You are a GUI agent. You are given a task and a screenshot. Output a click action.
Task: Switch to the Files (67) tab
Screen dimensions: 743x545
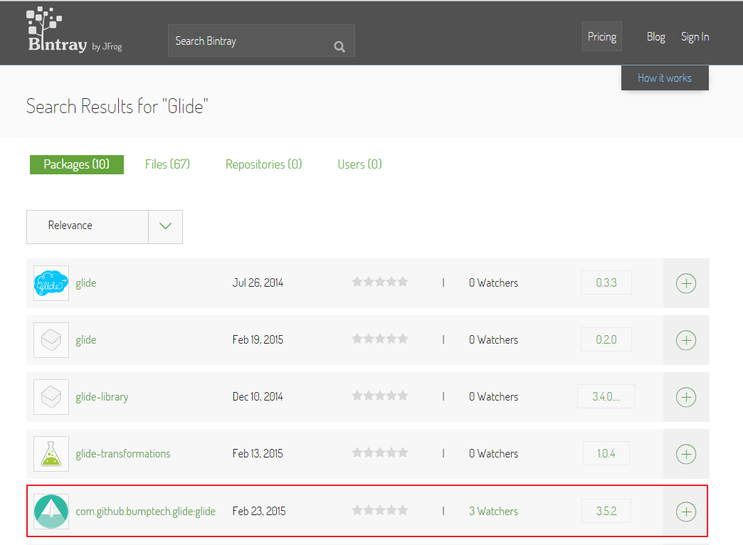(x=167, y=164)
